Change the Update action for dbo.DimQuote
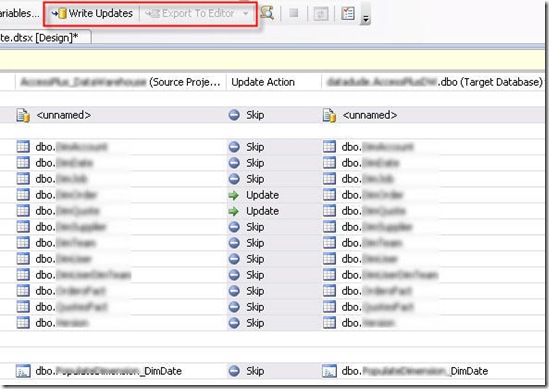549x389 pixels. coord(262,211)
